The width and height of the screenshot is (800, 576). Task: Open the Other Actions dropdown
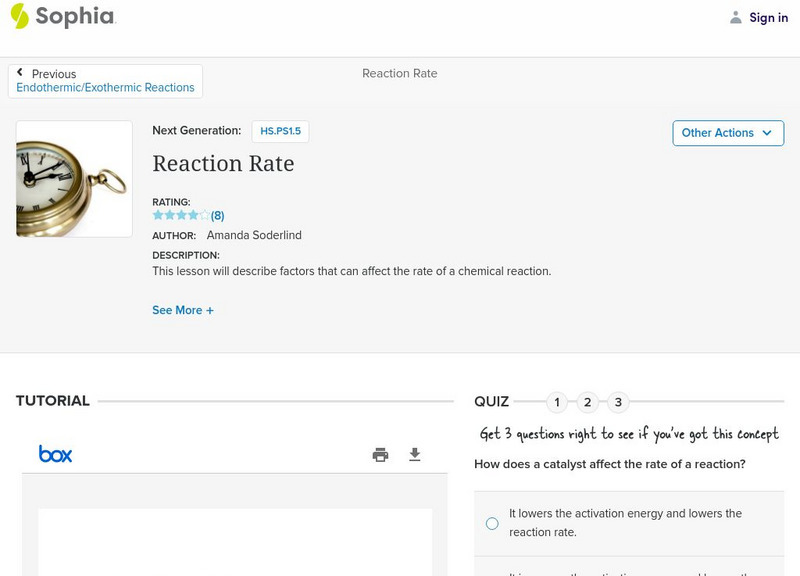click(x=728, y=133)
